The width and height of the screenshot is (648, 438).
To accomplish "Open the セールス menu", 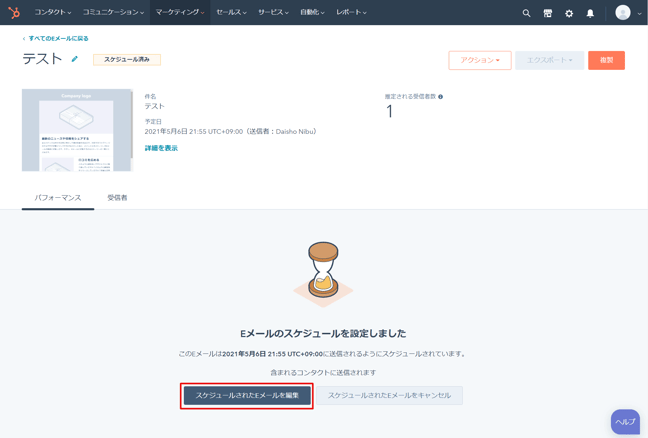I will [x=231, y=12].
